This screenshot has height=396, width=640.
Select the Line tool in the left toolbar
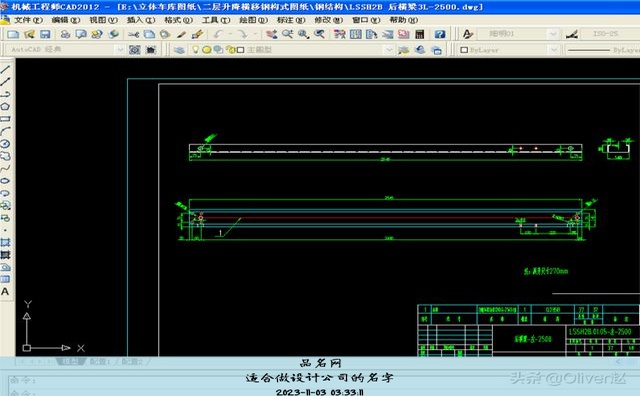[5, 69]
